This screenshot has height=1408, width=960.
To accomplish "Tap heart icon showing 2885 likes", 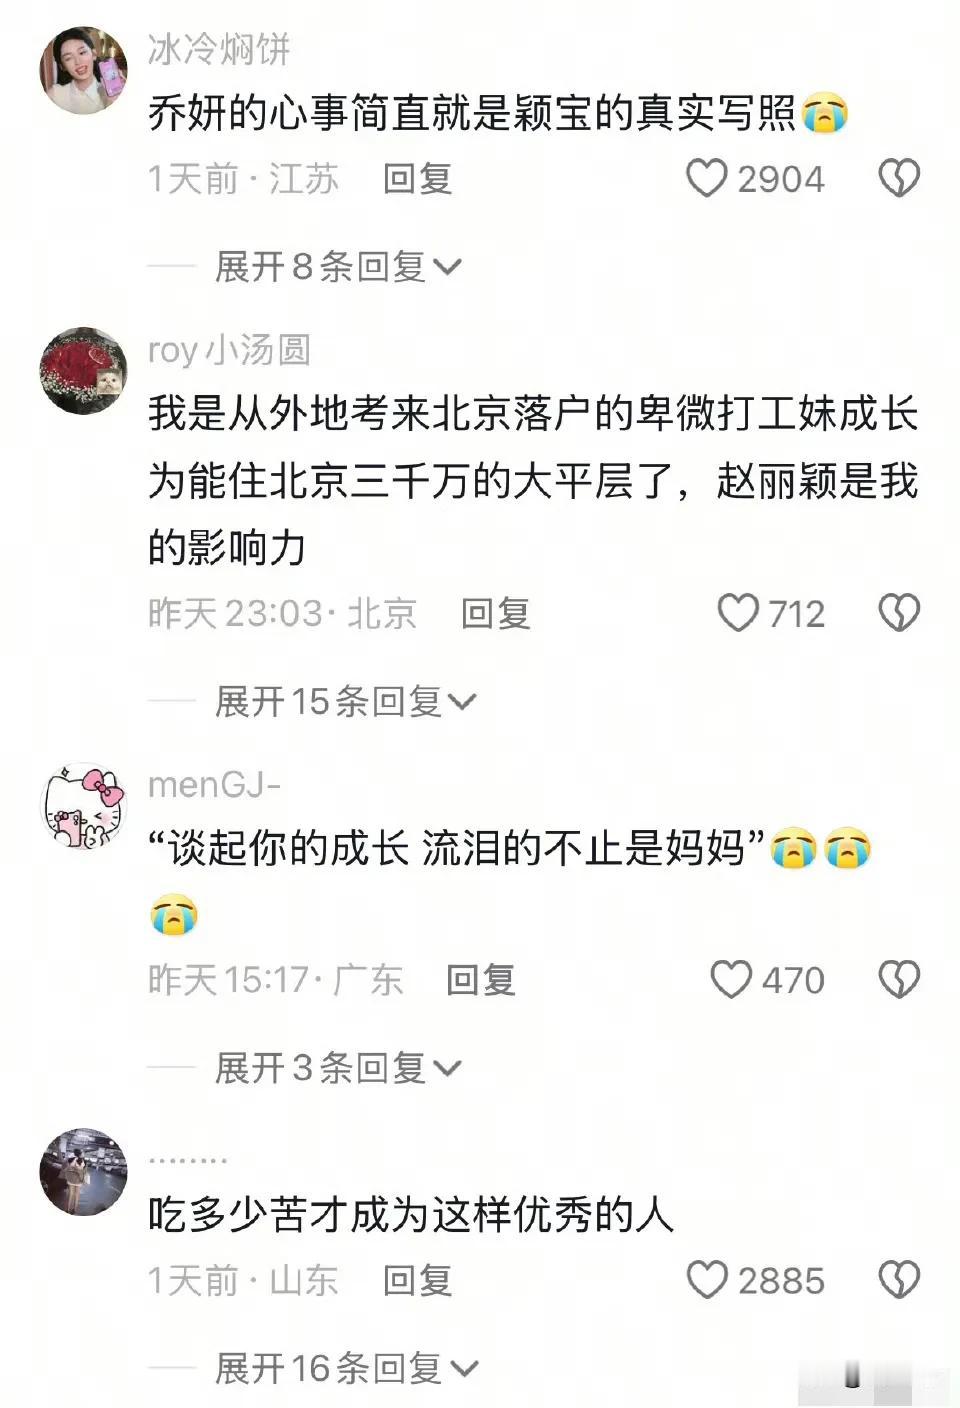I will (x=707, y=1280).
